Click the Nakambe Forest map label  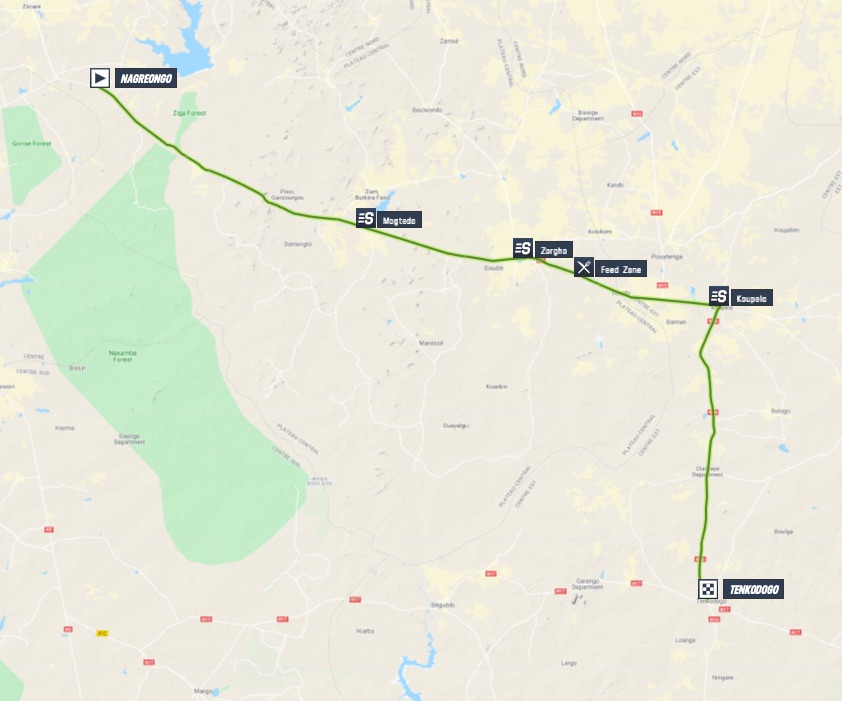(x=122, y=356)
